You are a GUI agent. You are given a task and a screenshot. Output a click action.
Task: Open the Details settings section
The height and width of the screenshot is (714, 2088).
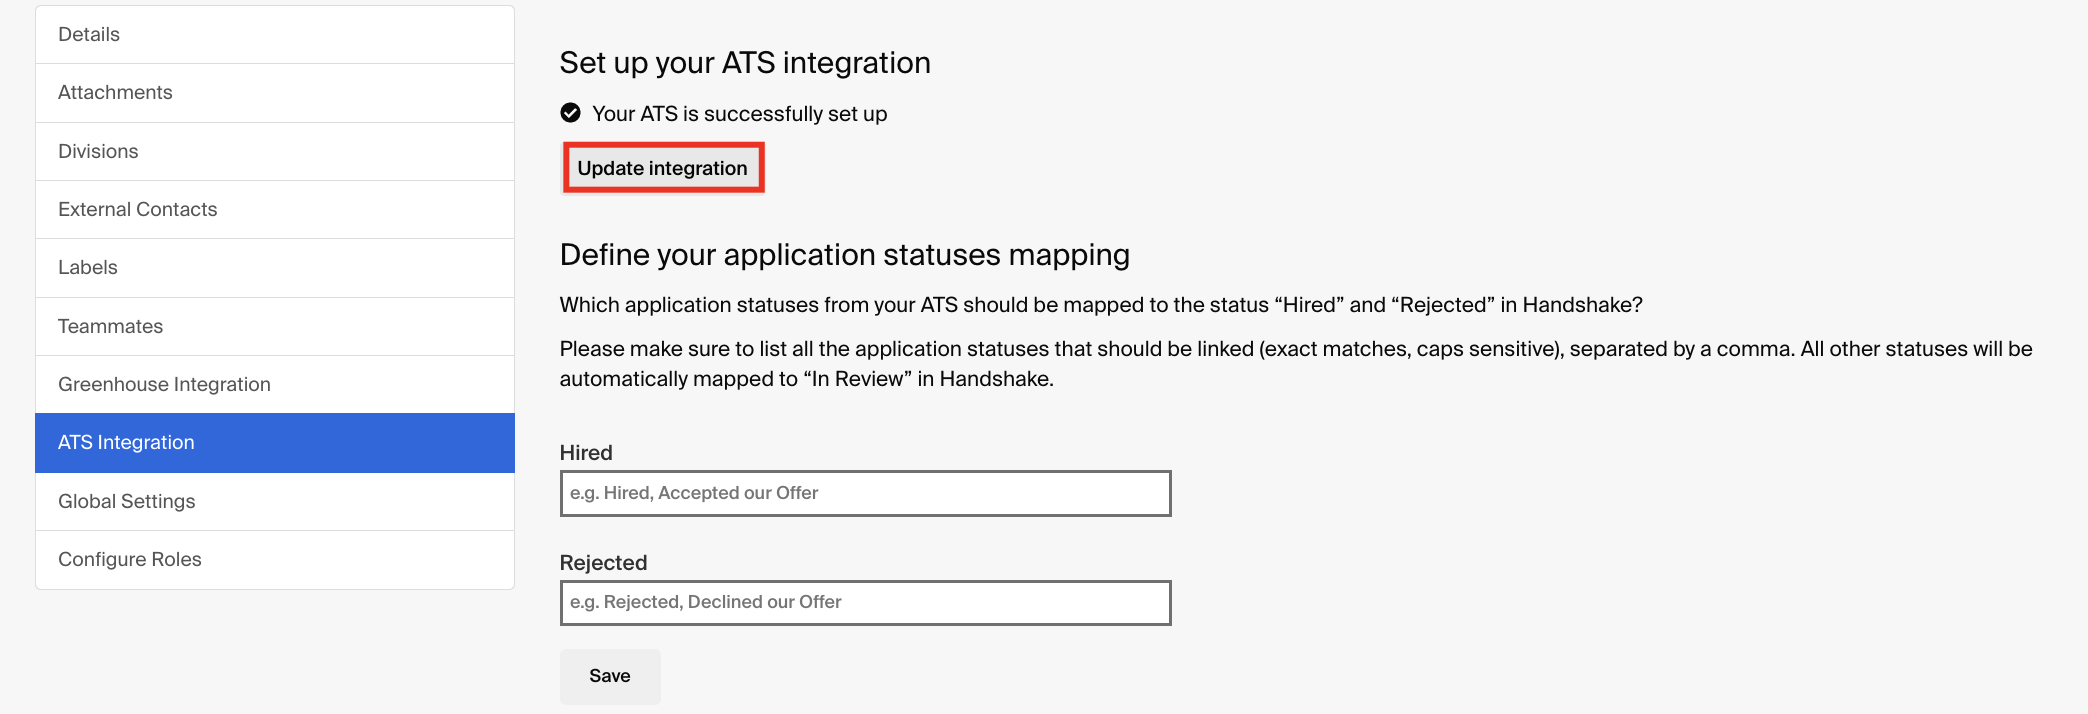(x=275, y=35)
